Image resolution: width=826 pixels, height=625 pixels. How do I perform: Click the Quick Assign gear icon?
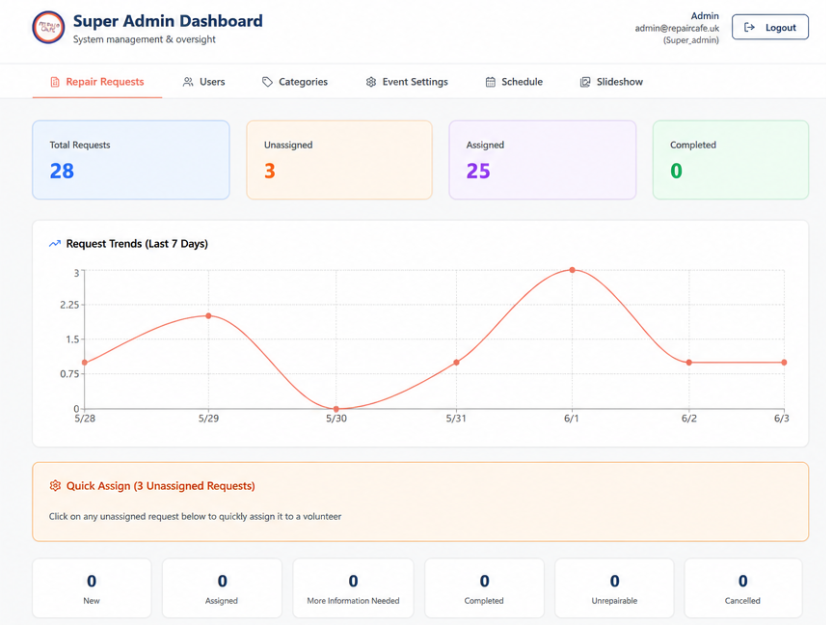pos(55,485)
